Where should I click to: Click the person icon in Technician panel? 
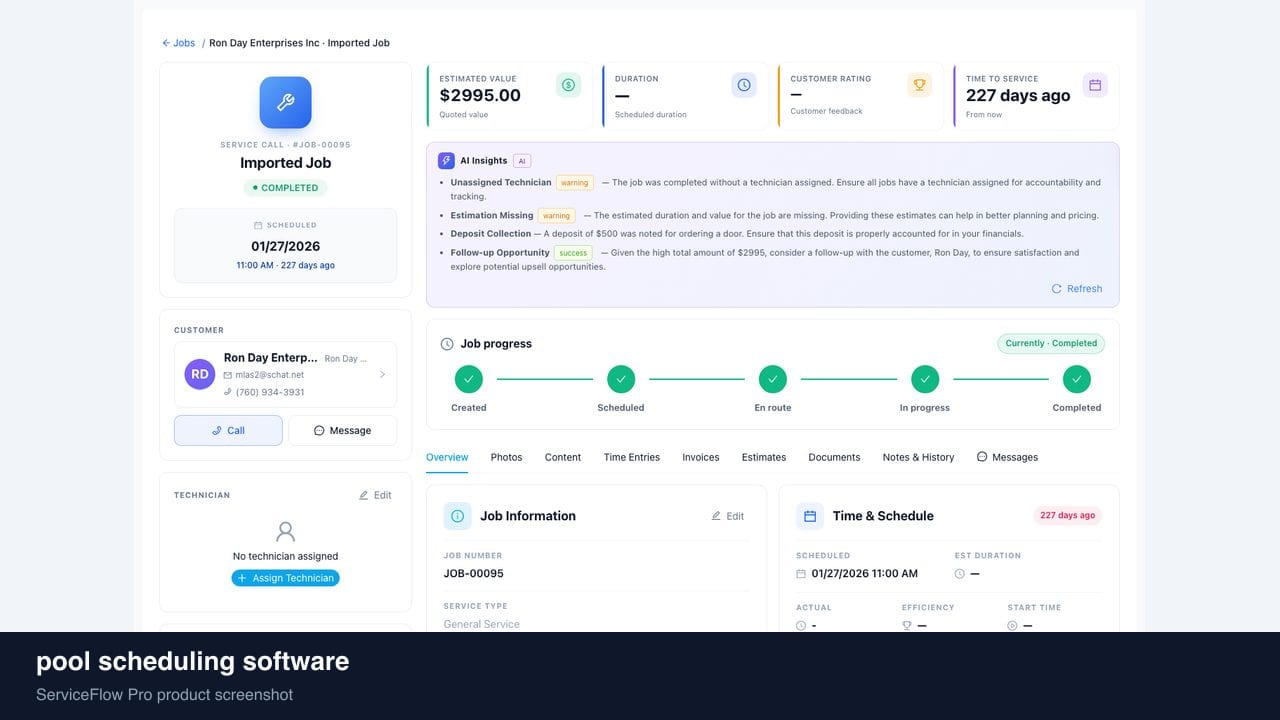(286, 531)
